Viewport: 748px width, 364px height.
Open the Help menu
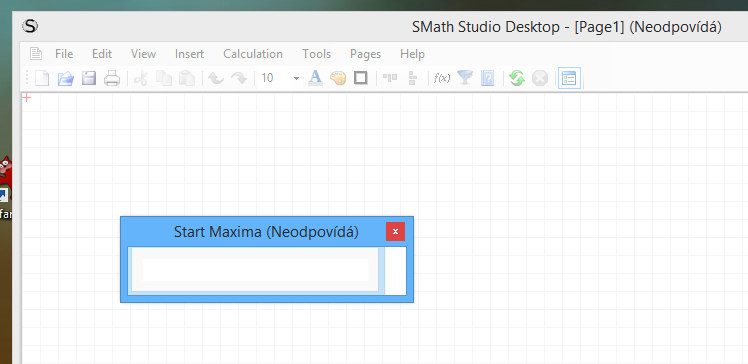pyautogui.click(x=413, y=54)
